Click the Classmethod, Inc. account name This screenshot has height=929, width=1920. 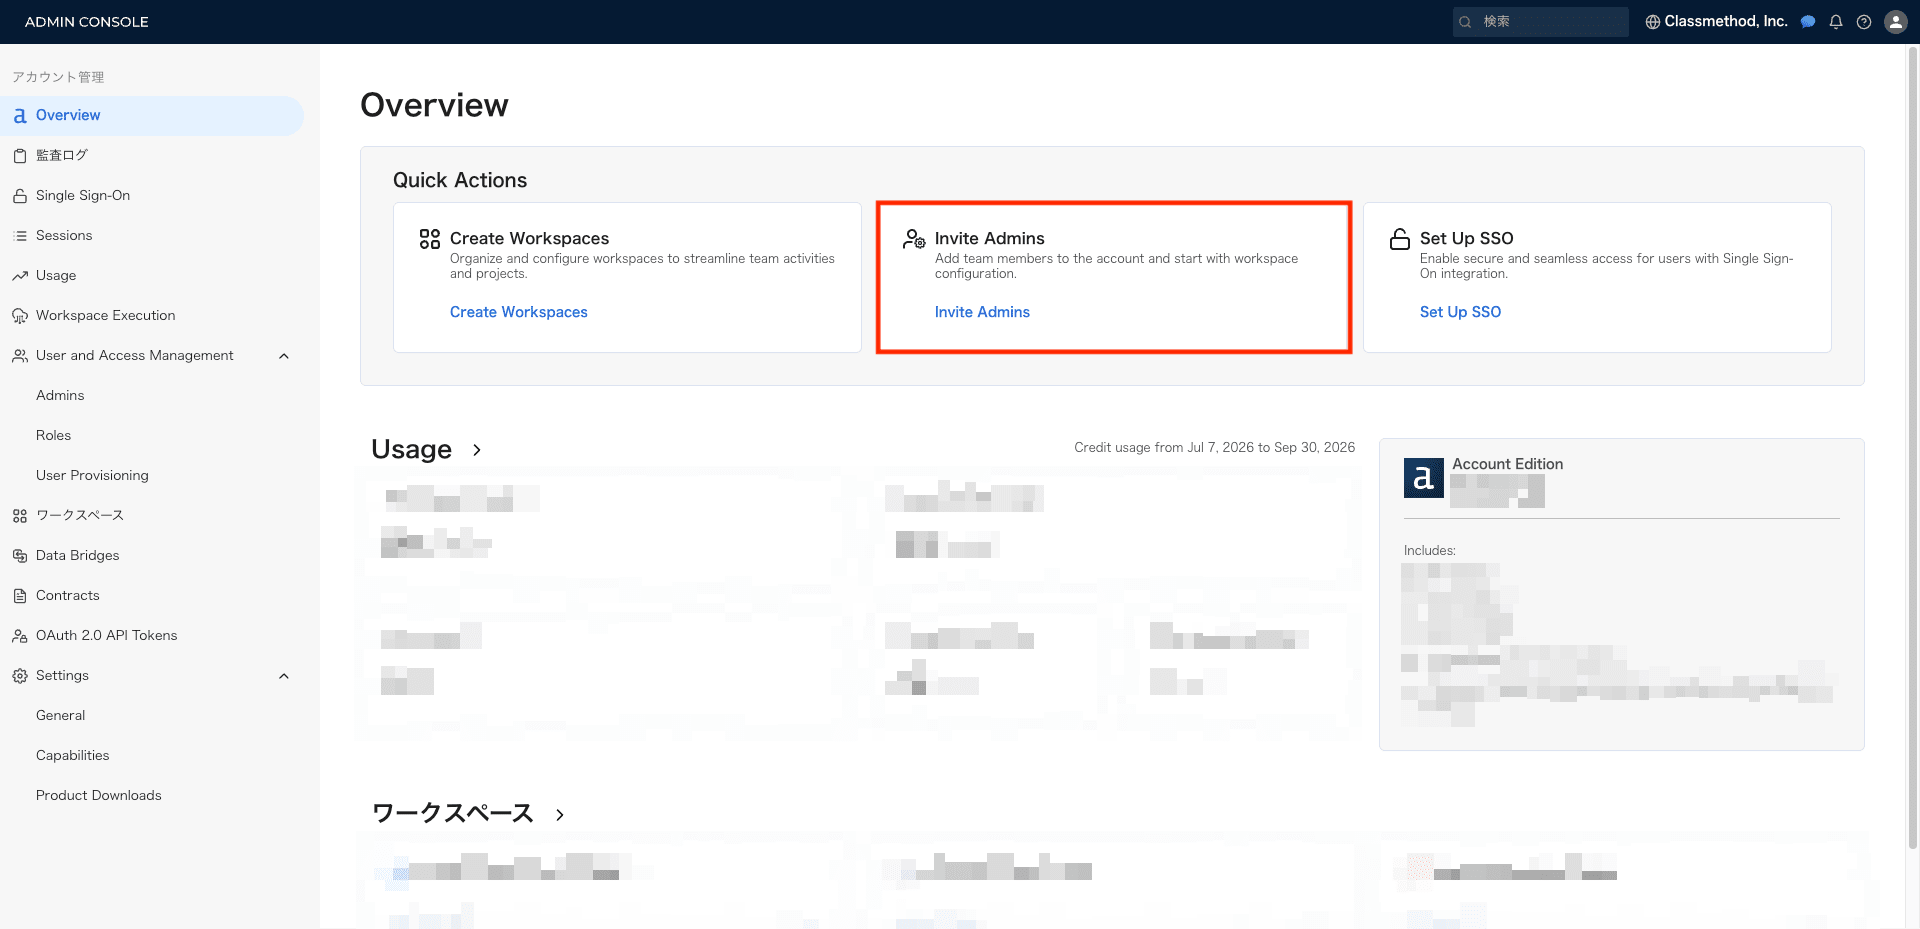pyautogui.click(x=1726, y=21)
